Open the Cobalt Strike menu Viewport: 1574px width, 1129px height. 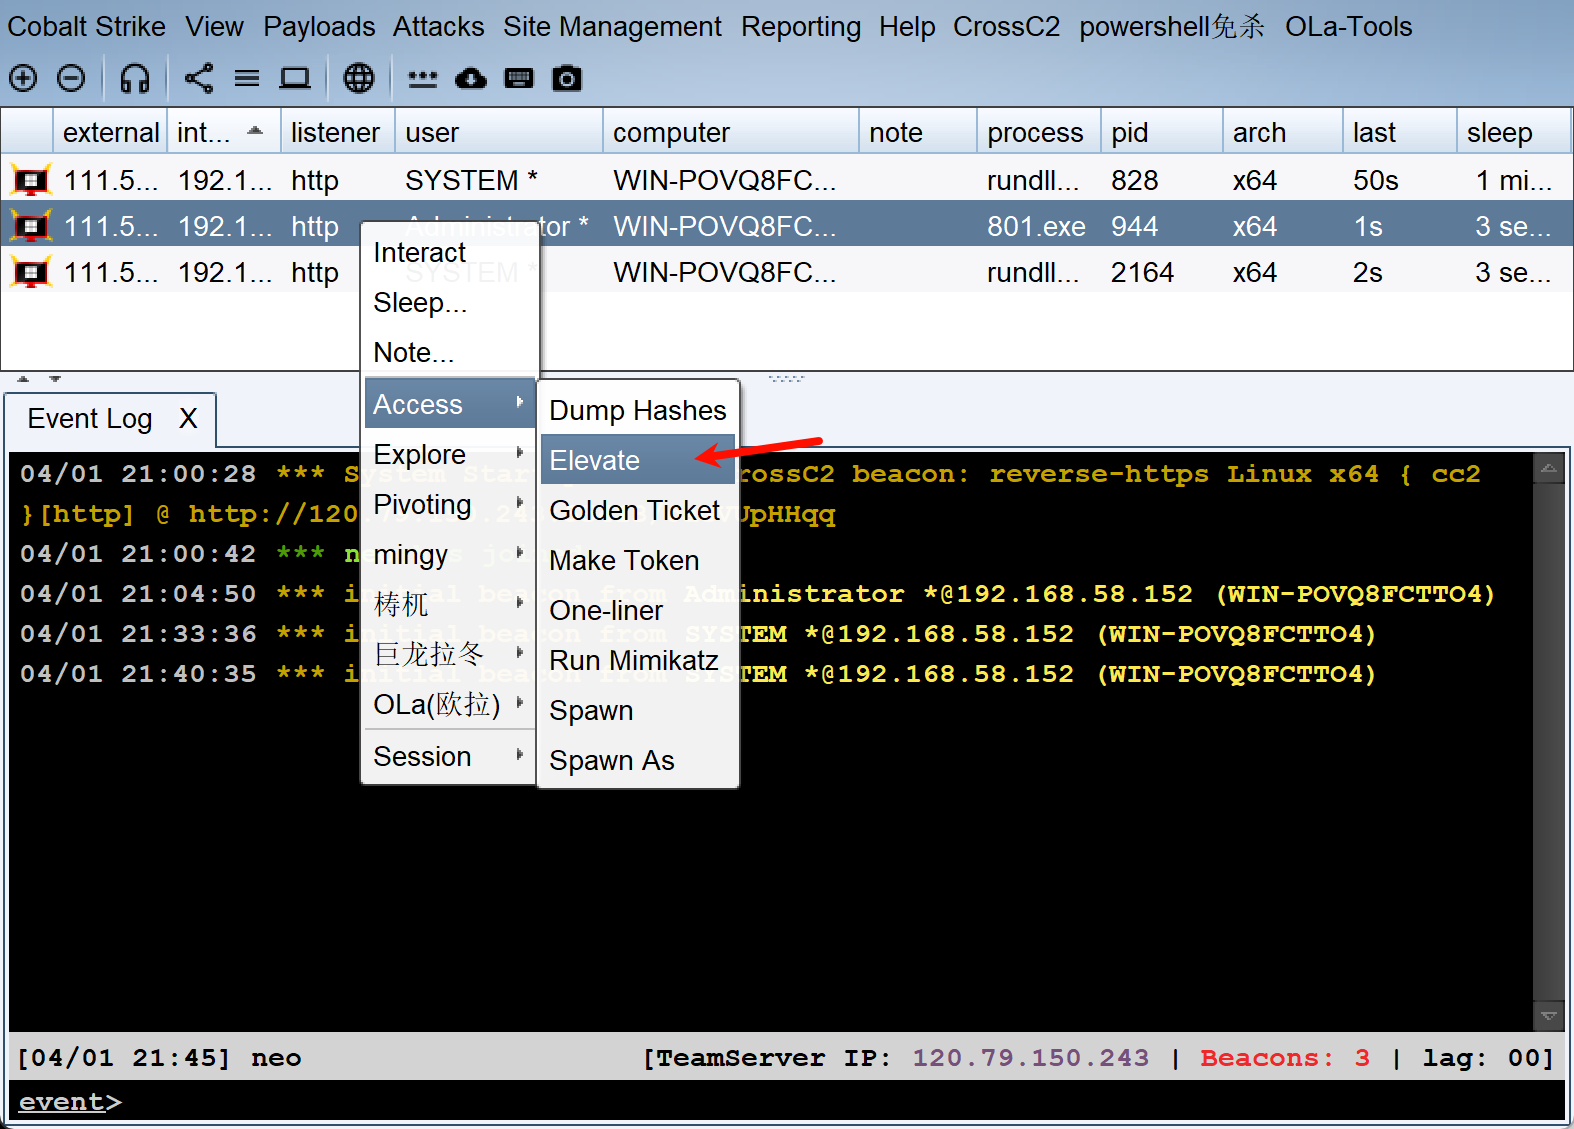[87, 27]
